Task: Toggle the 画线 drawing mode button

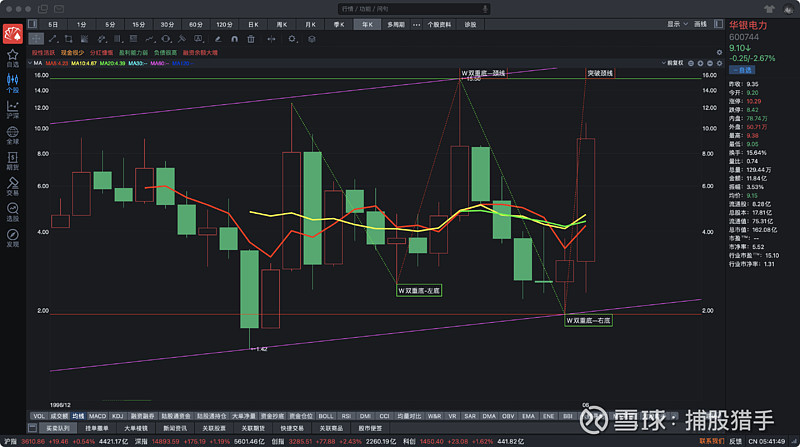Action: point(701,24)
